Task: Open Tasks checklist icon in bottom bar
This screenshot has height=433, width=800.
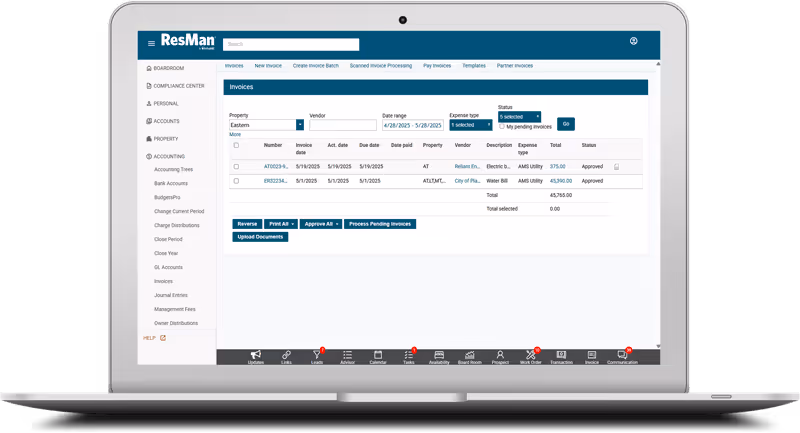Action: coord(409,356)
